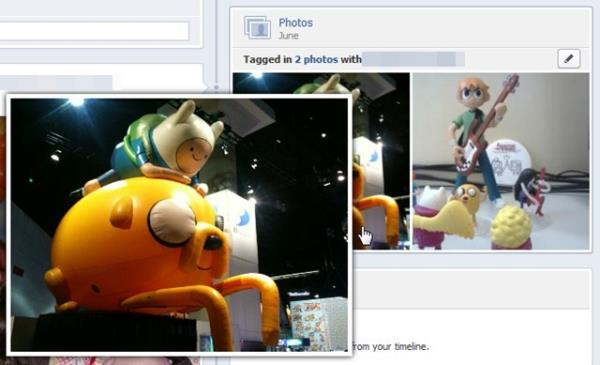Click the partially covered Jake photo thumbnail
The width and height of the screenshot is (600, 365).
pos(380,161)
